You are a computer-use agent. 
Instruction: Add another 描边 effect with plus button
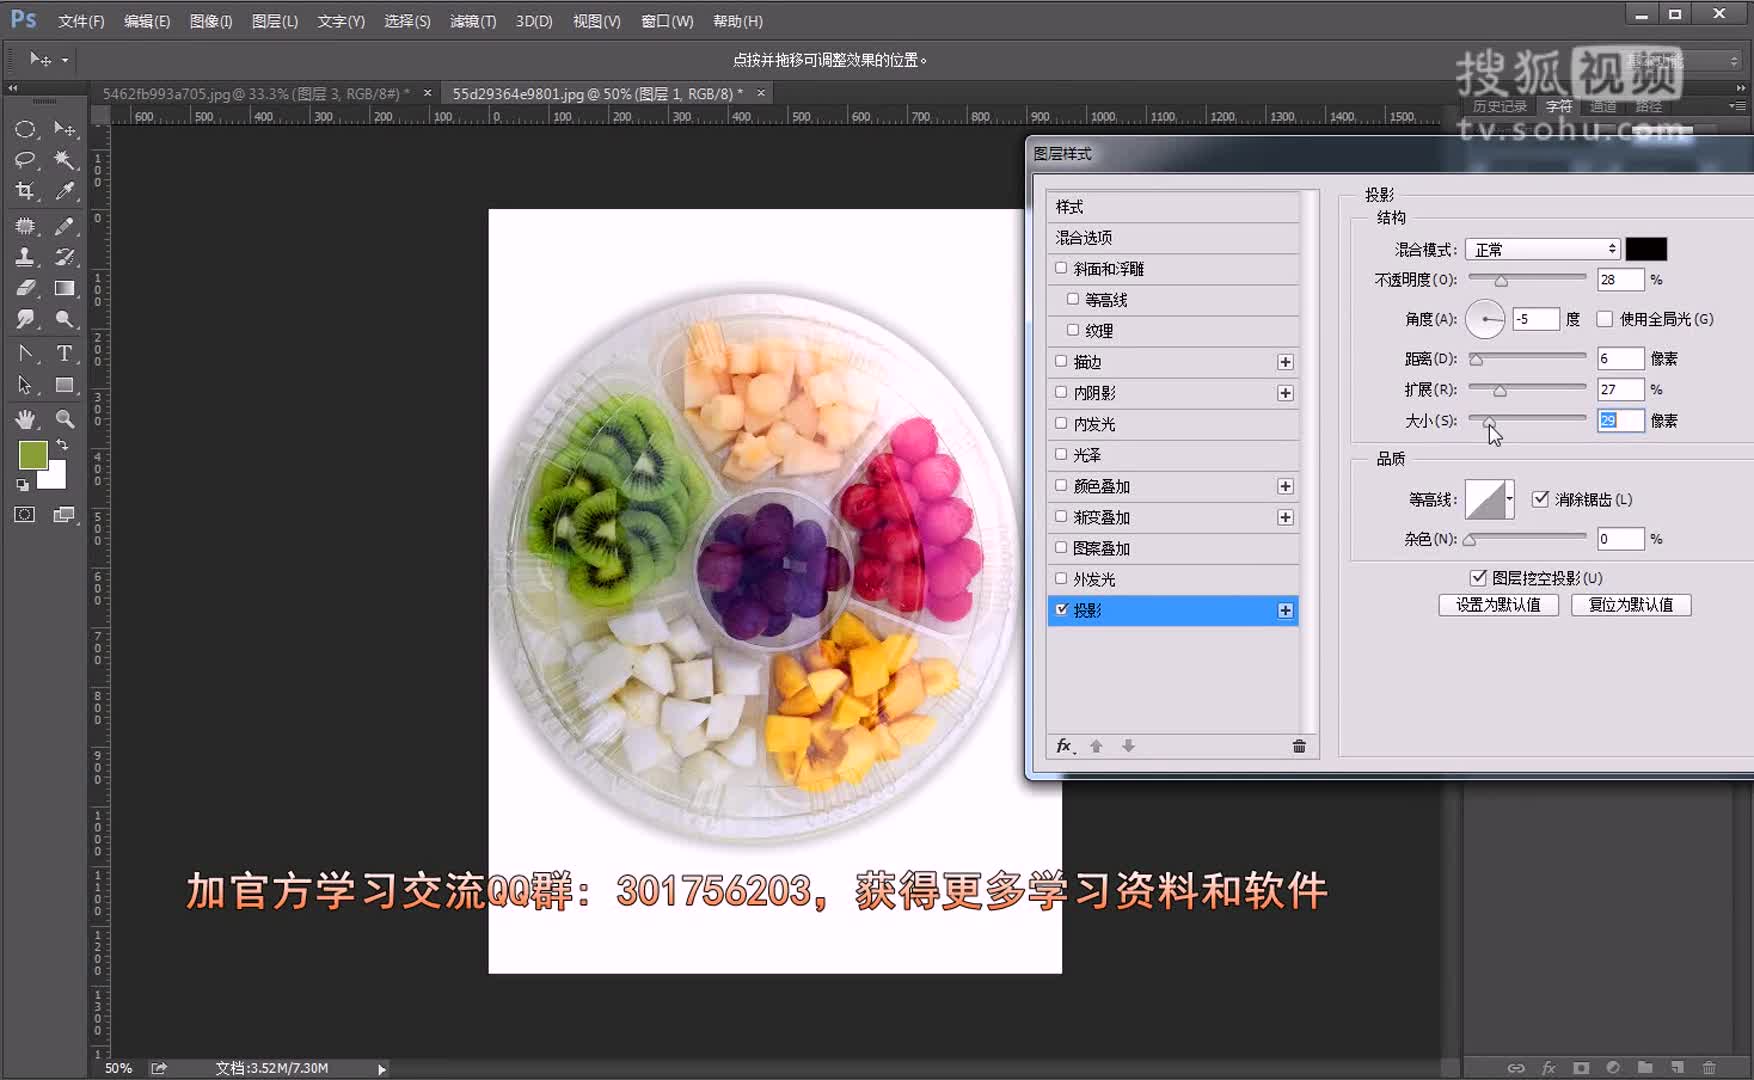(x=1285, y=362)
